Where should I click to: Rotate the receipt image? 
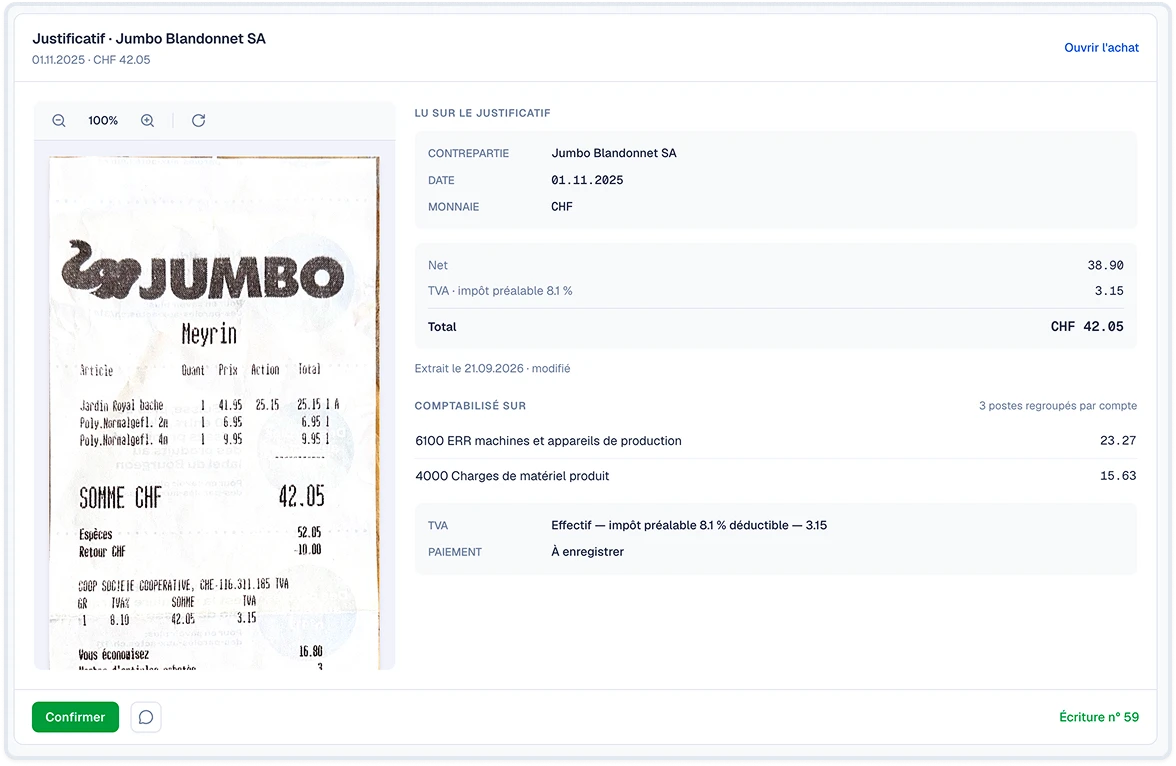pyautogui.click(x=199, y=121)
